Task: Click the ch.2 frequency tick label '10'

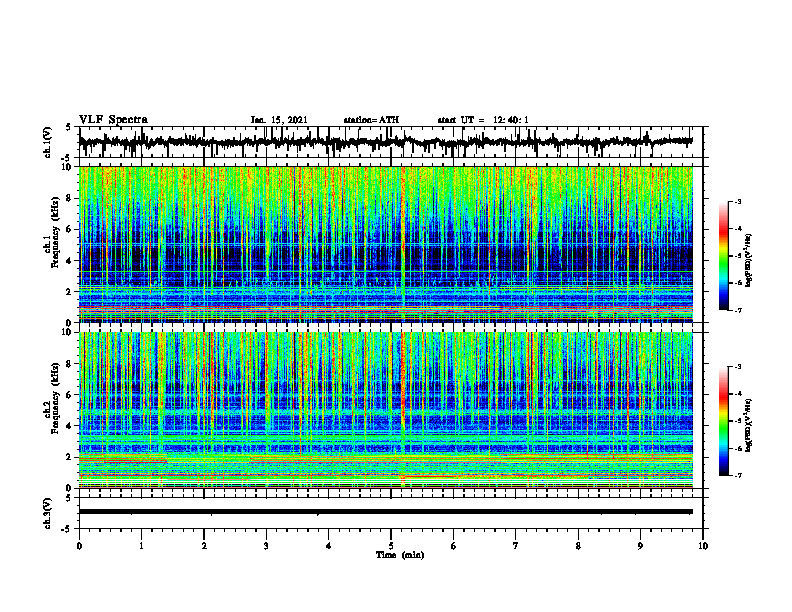Action: [68, 333]
